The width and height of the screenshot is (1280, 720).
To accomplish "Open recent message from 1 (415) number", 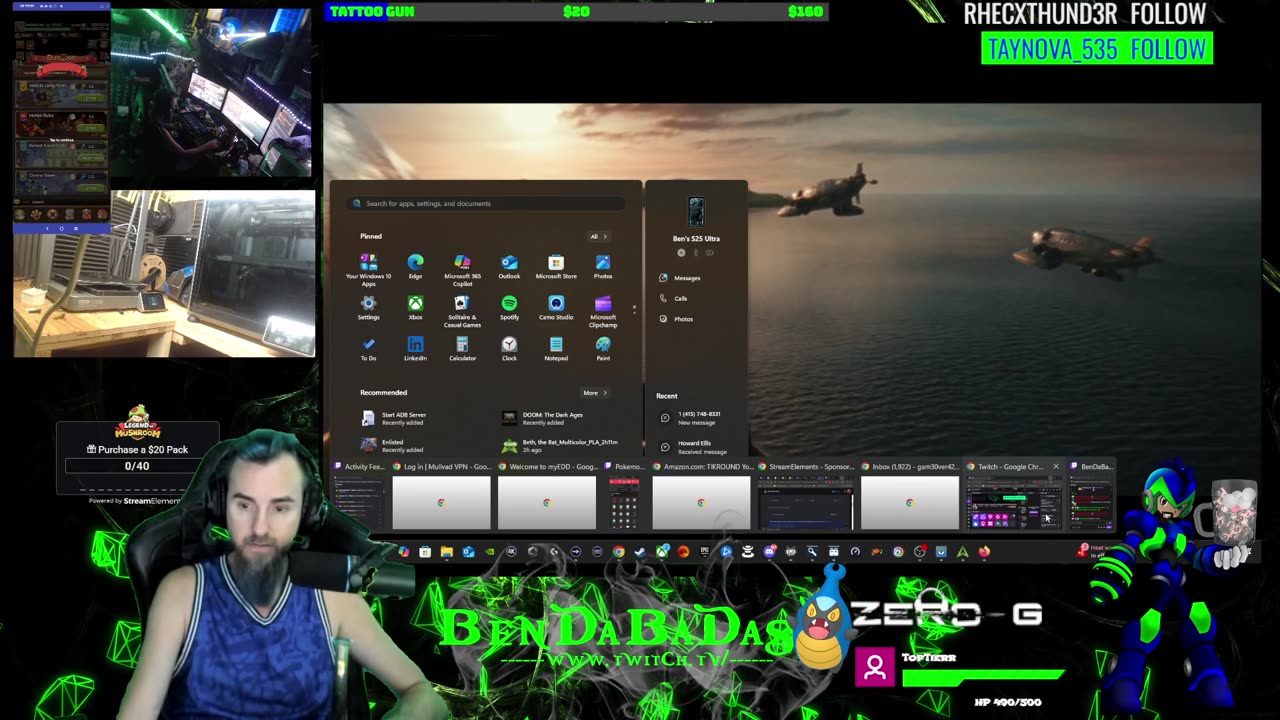I will click(692, 418).
